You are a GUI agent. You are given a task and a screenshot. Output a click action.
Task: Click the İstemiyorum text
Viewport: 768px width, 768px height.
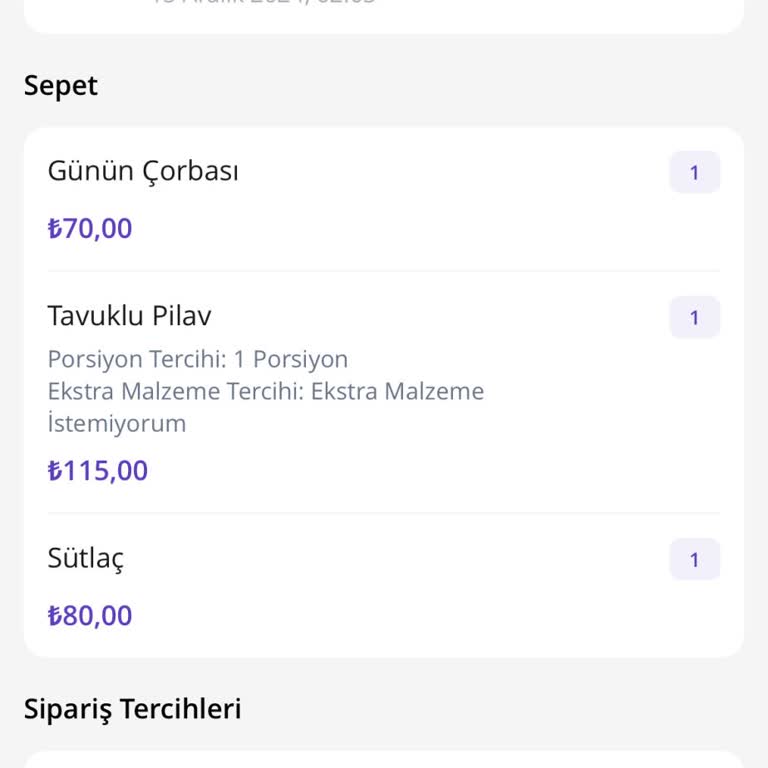(117, 423)
